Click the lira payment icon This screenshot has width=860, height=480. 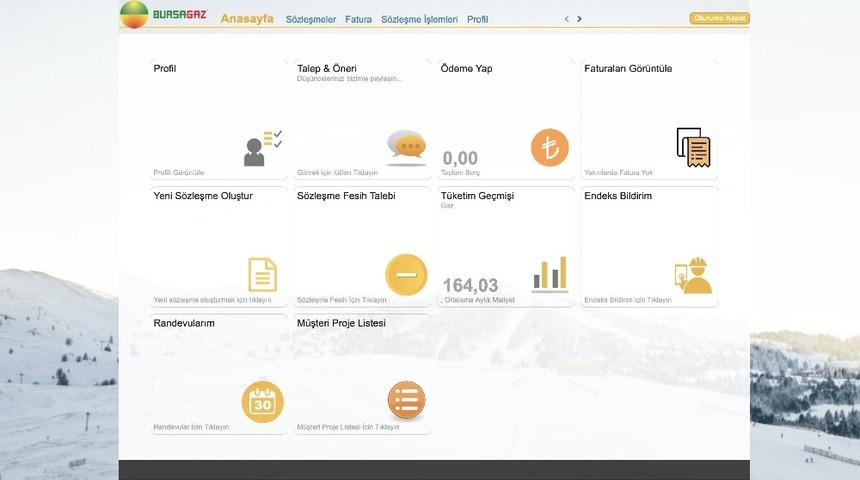point(550,148)
